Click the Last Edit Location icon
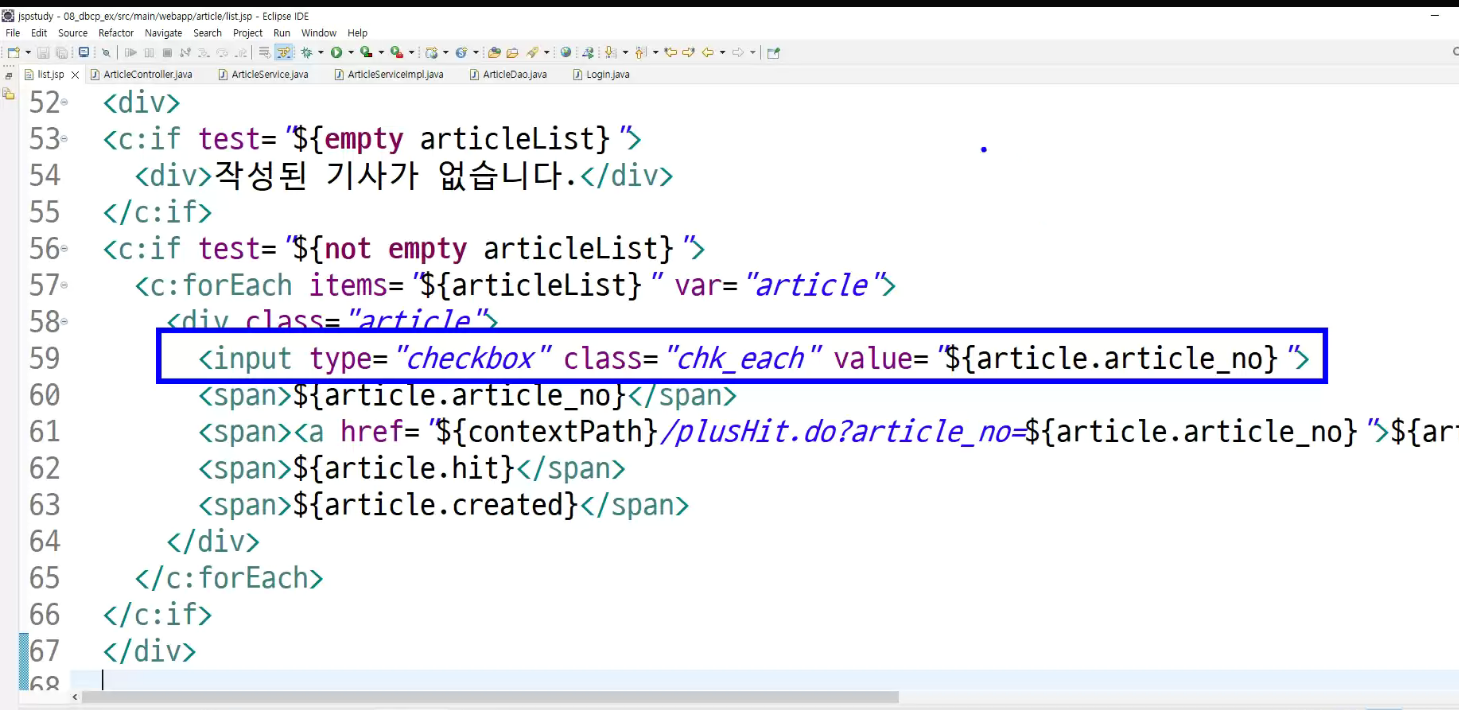The width and height of the screenshot is (1459, 710). click(x=671, y=52)
